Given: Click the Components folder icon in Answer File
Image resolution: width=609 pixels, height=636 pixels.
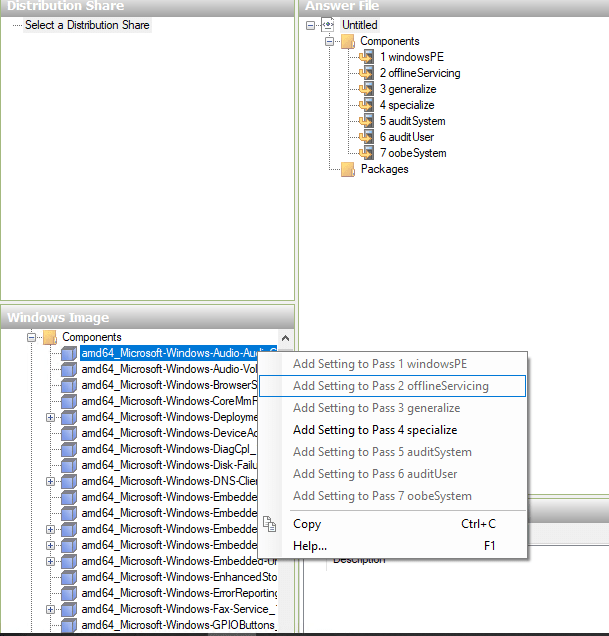Looking at the screenshot, I should click(348, 41).
